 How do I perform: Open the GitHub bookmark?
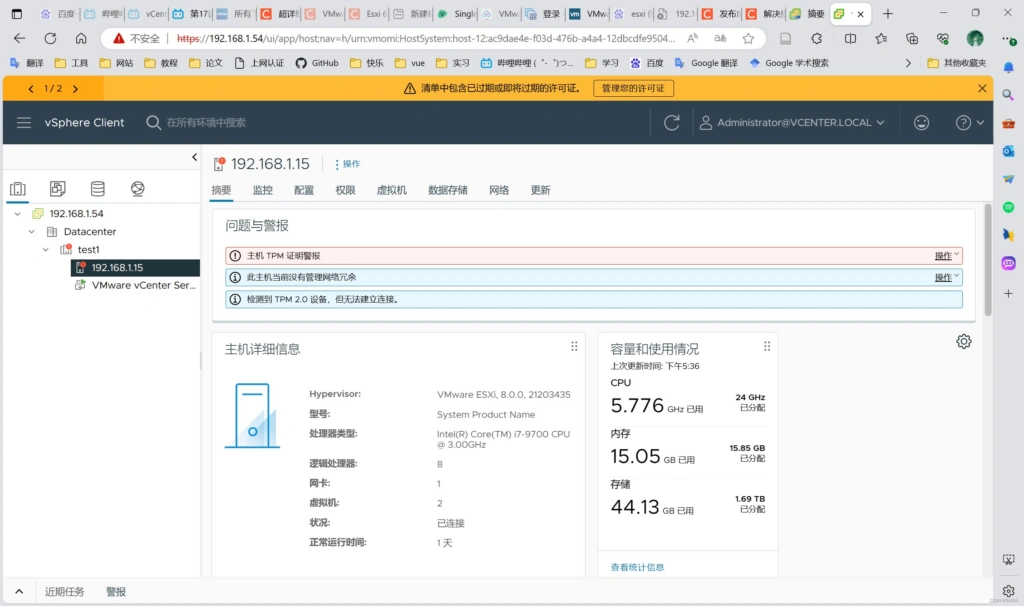(x=317, y=63)
